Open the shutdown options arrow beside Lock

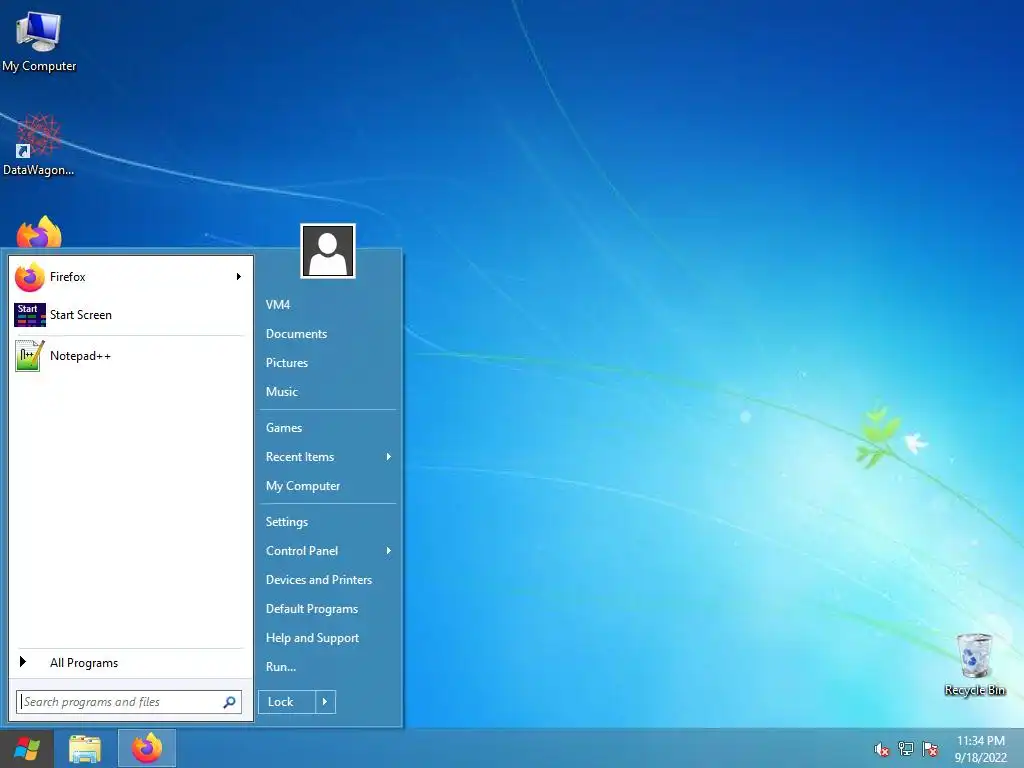pos(325,702)
